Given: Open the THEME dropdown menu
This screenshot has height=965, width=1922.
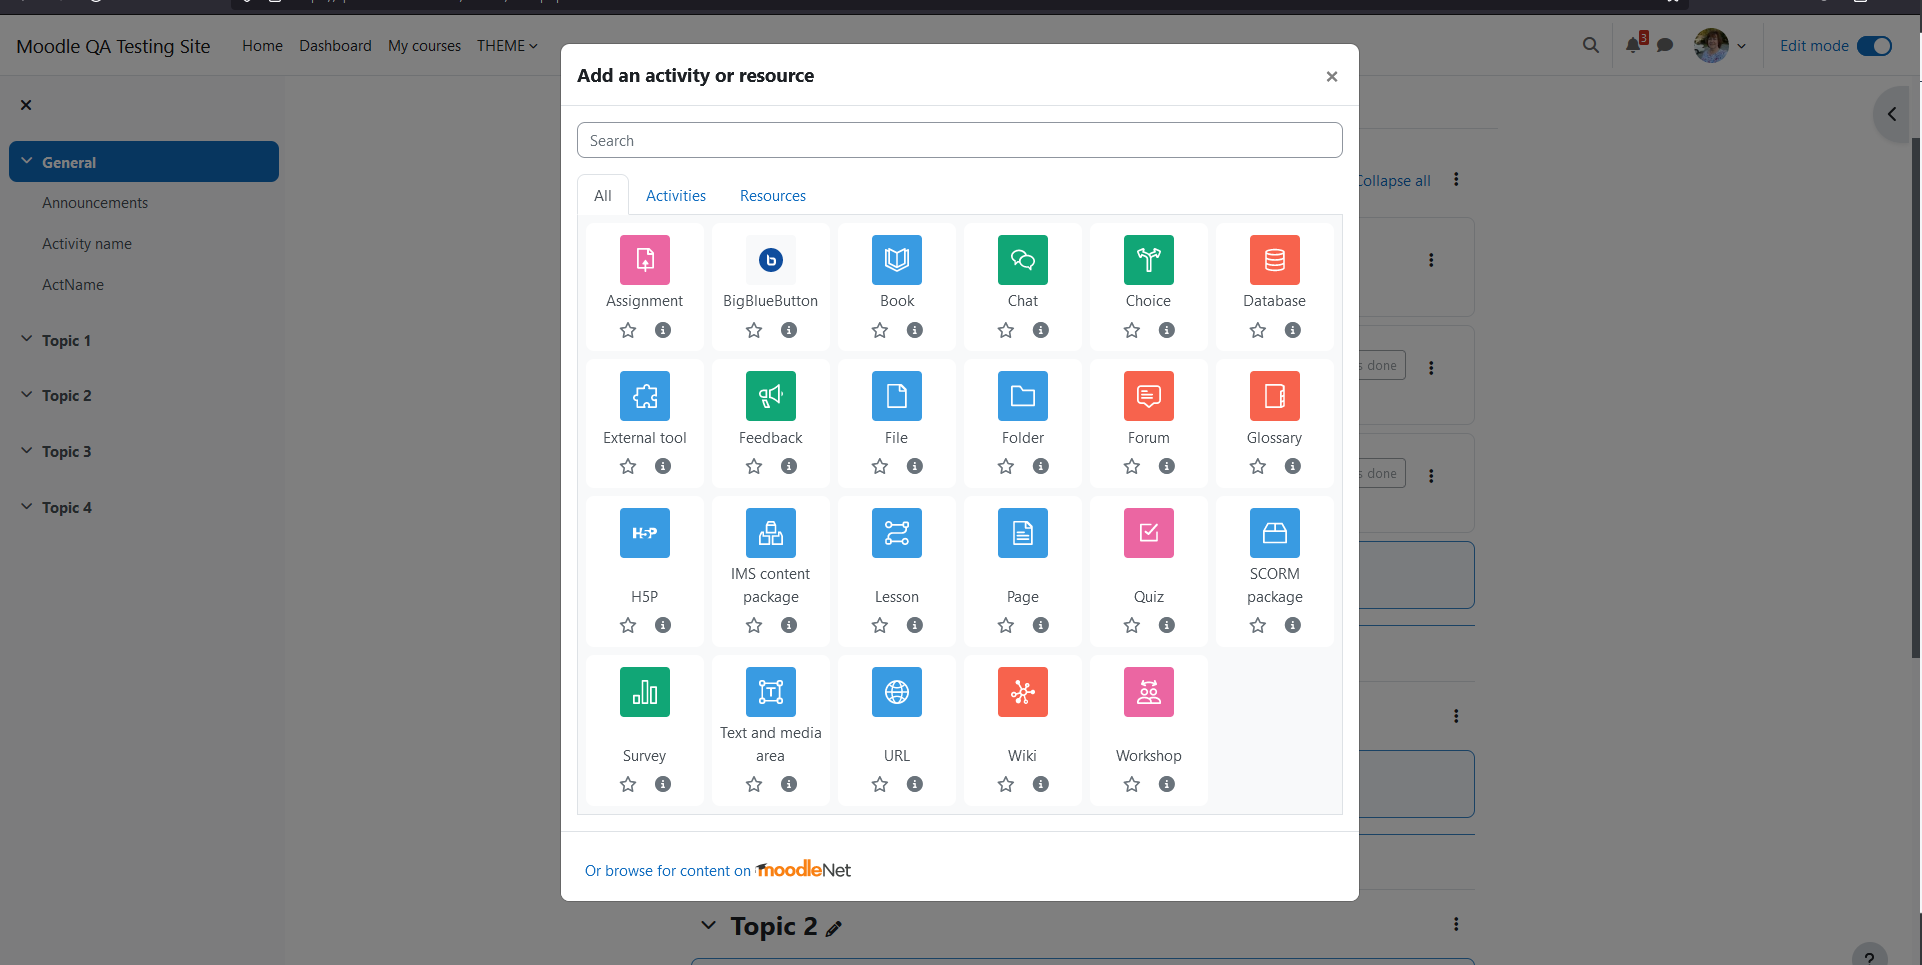Looking at the screenshot, I should pos(507,46).
